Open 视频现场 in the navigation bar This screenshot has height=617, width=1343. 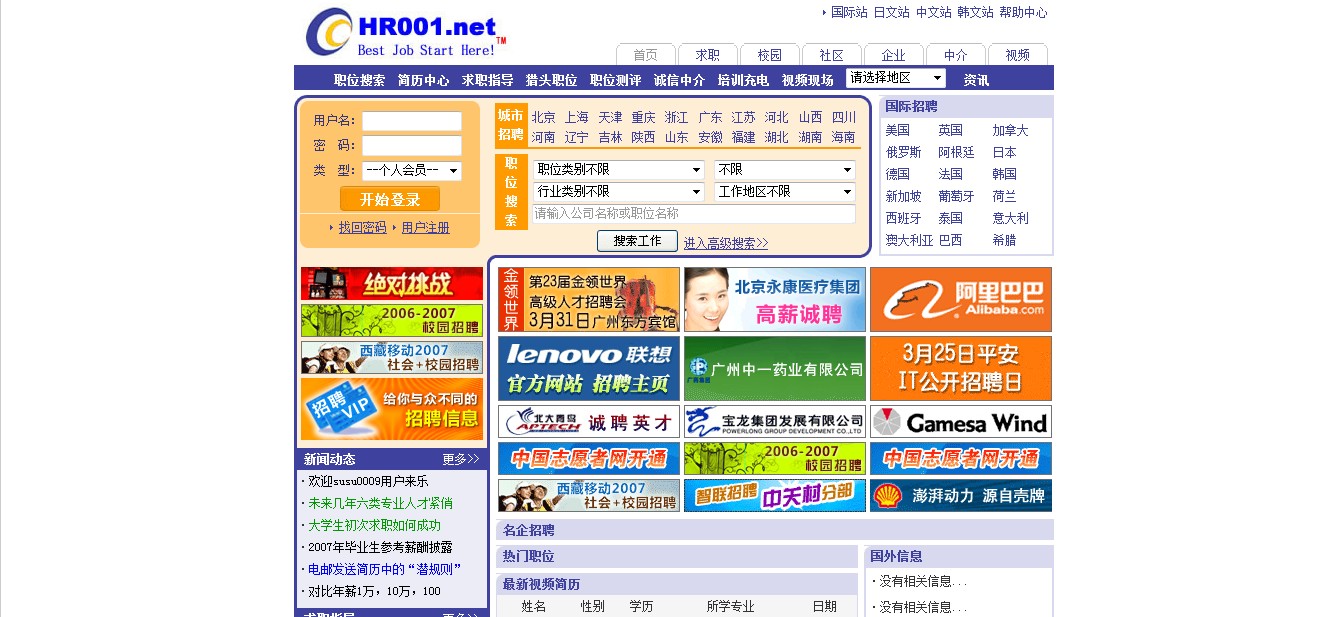(x=808, y=80)
